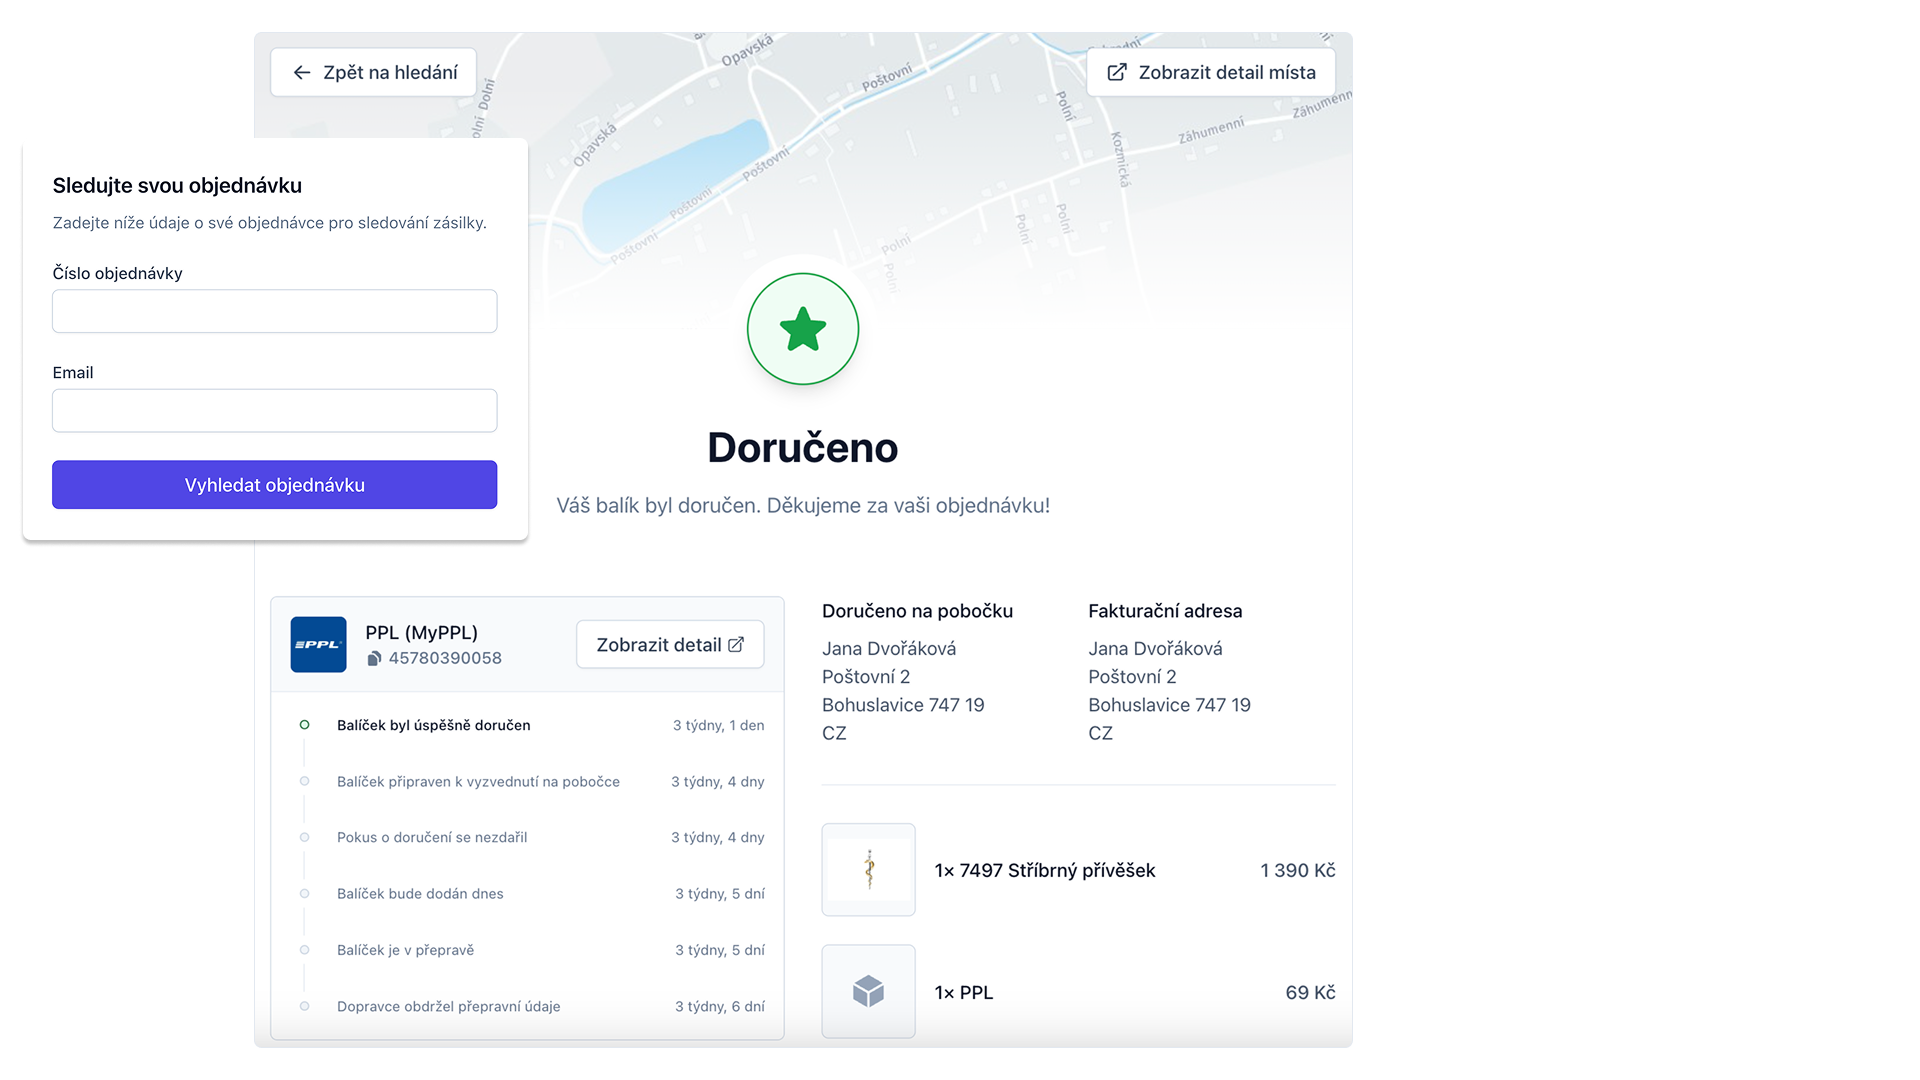Screen dimensions: 1920x1080
Task: Click the Doručeno status heading
Action: 803,447
